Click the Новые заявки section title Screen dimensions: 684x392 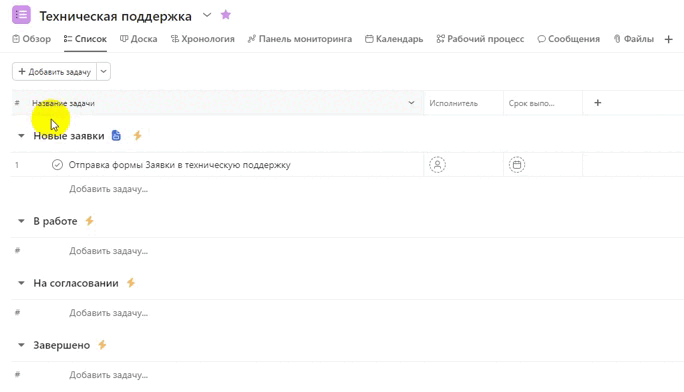(69, 136)
